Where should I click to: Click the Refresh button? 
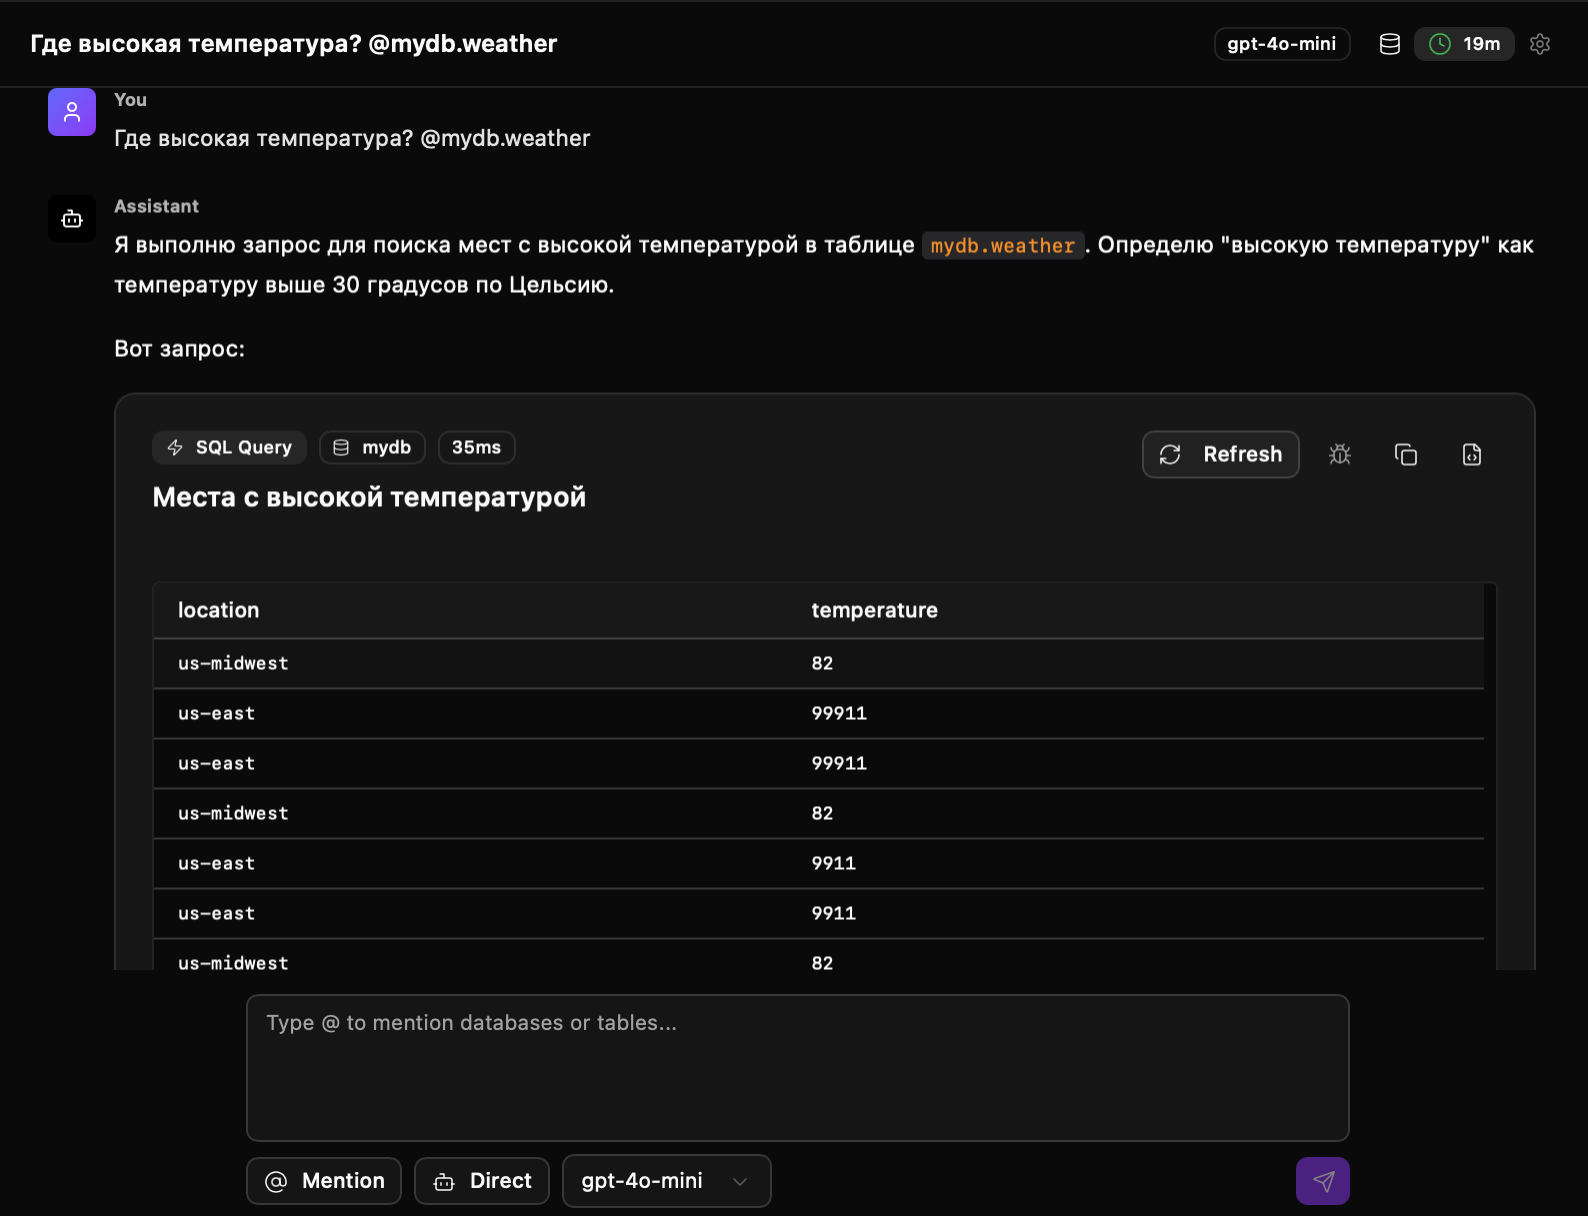tap(1221, 455)
